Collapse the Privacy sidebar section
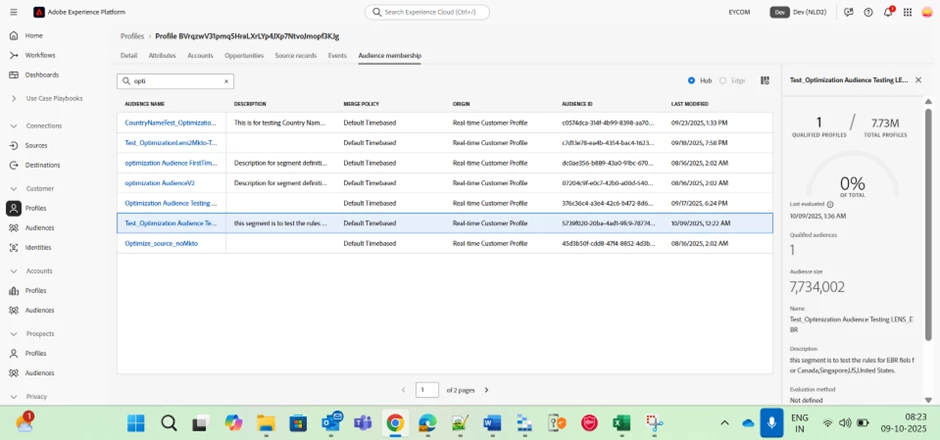This screenshot has height=440, width=940. (x=14, y=396)
